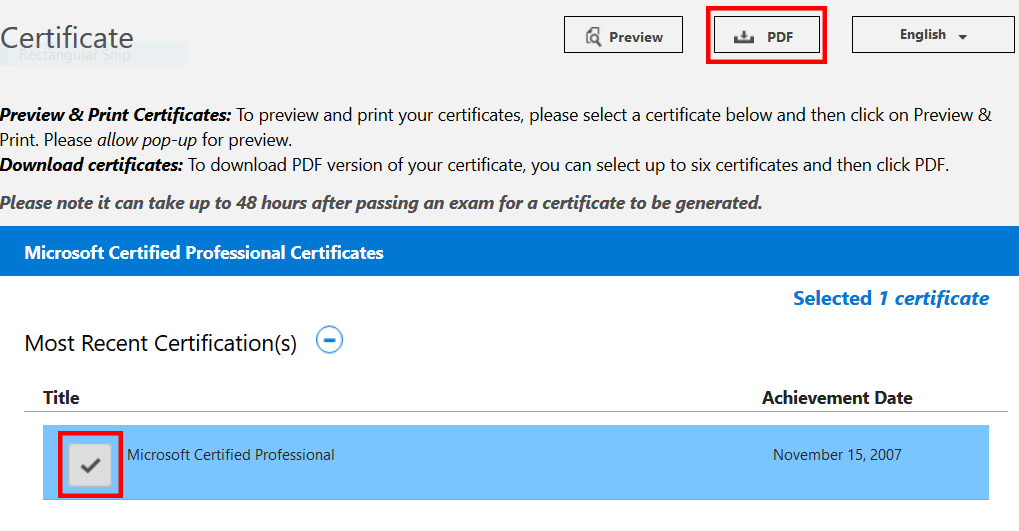
Task: Select the Microsoft Certified Professional title text
Action: click(230, 455)
